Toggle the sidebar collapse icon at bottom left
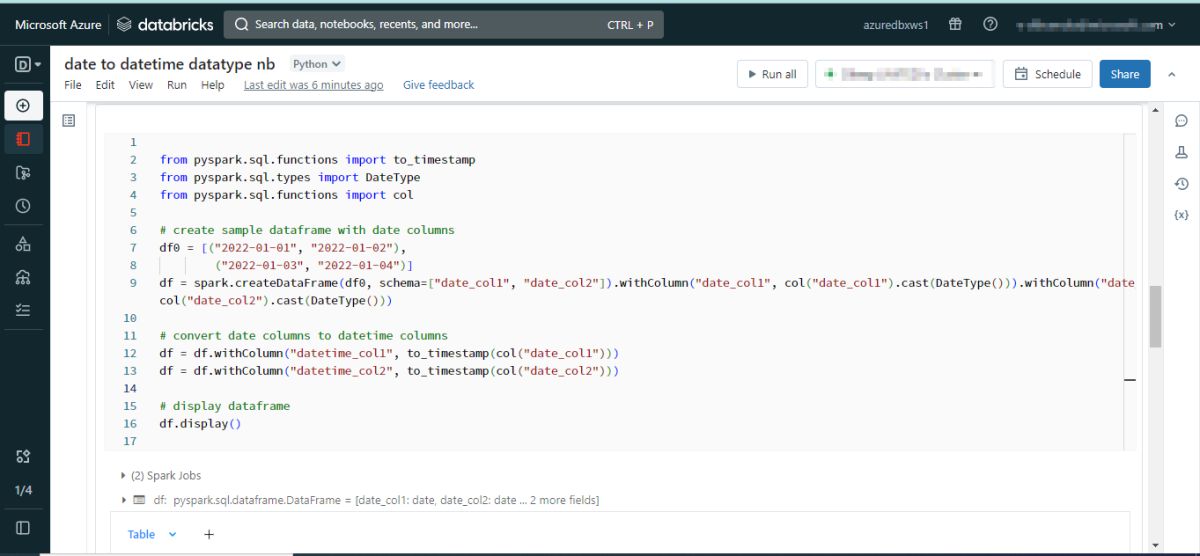 (x=23, y=527)
